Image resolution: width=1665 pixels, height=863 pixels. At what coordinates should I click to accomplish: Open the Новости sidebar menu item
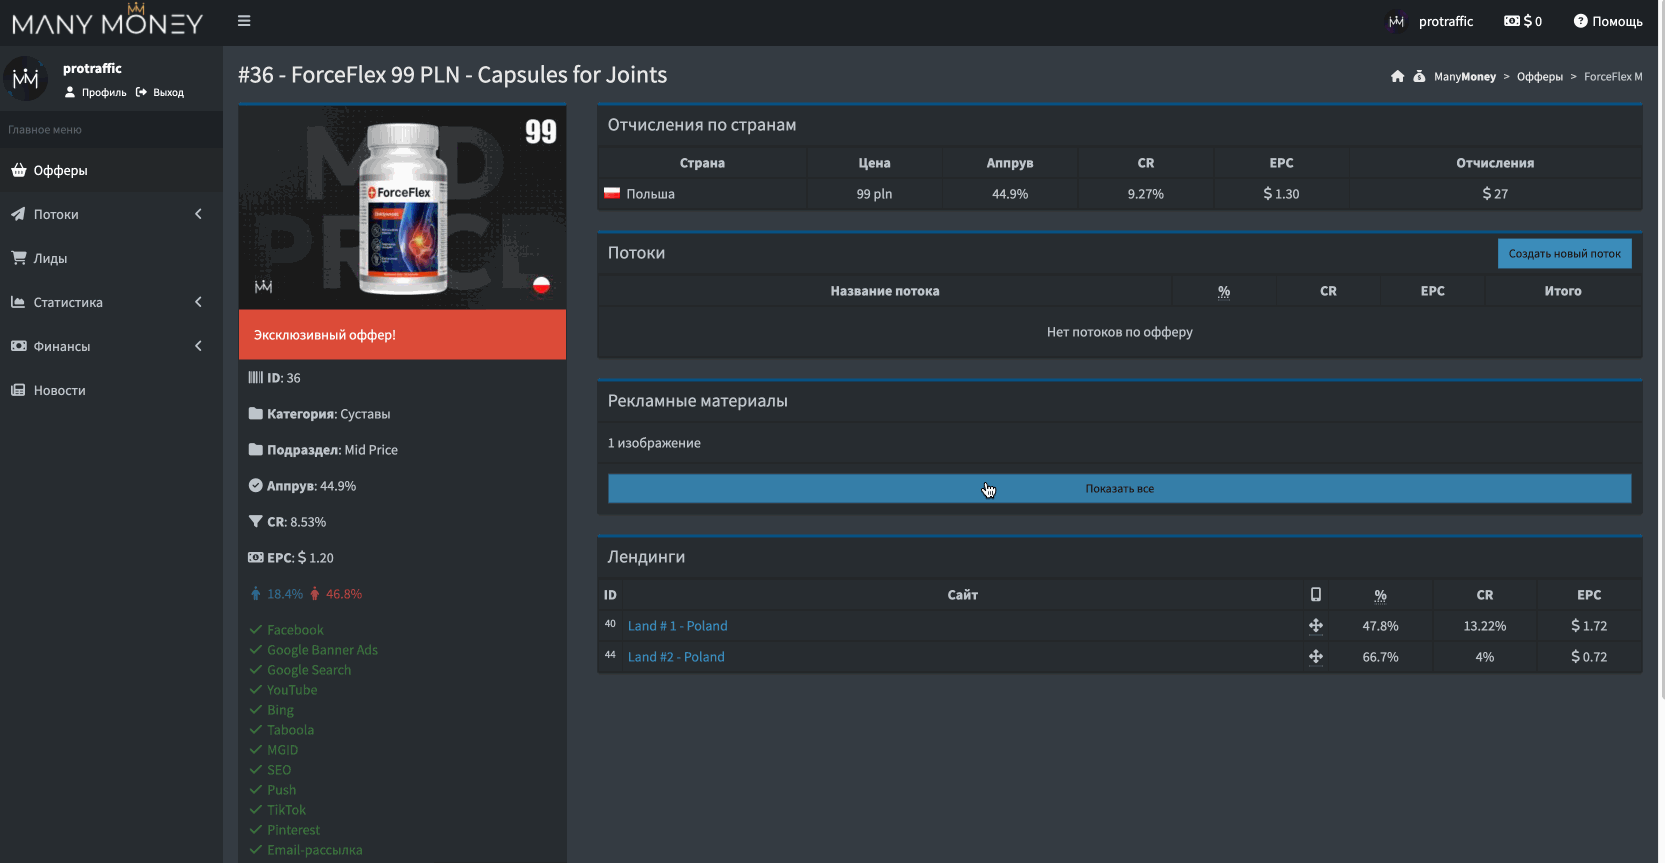pyautogui.click(x=111, y=390)
